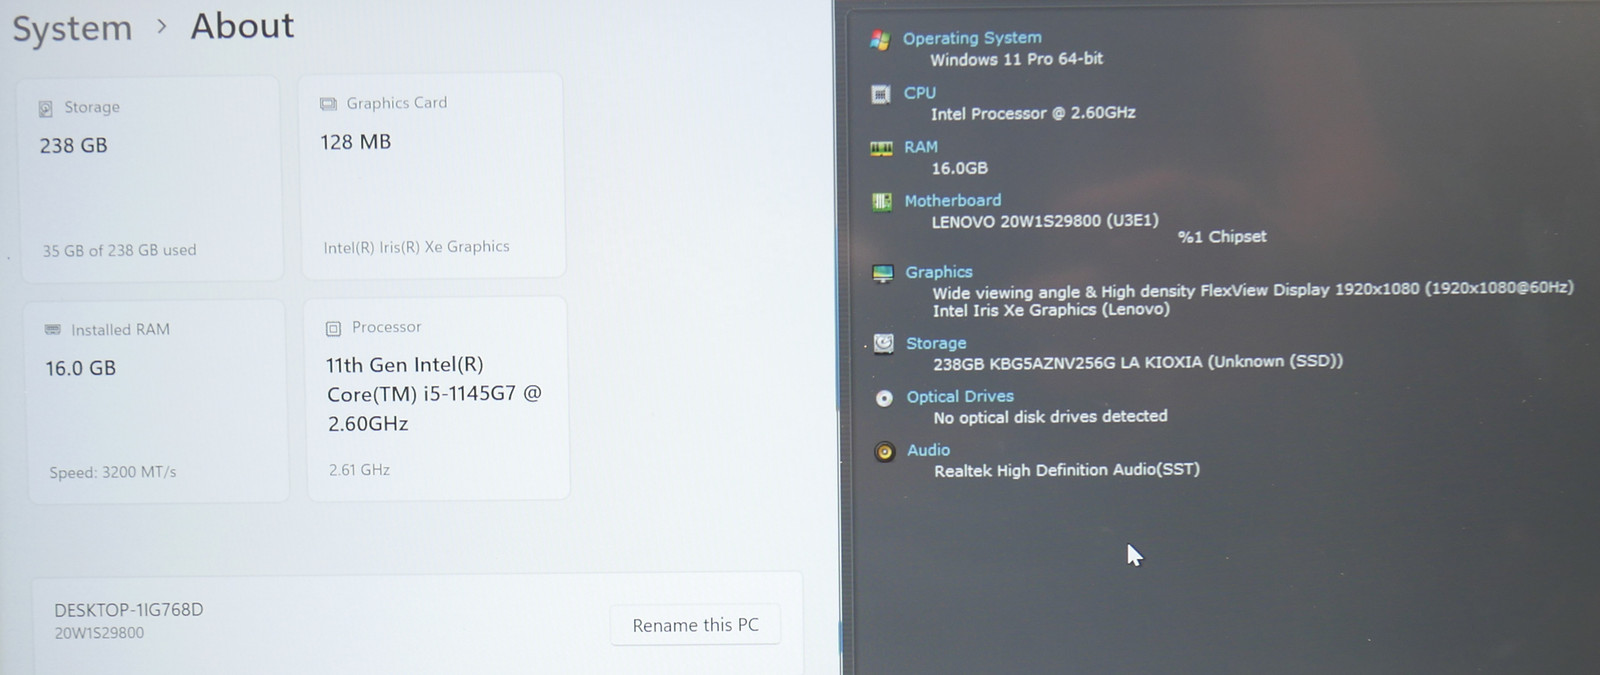The image size is (1600, 675).
Task: Open the CPU section link
Action: (x=920, y=92)
